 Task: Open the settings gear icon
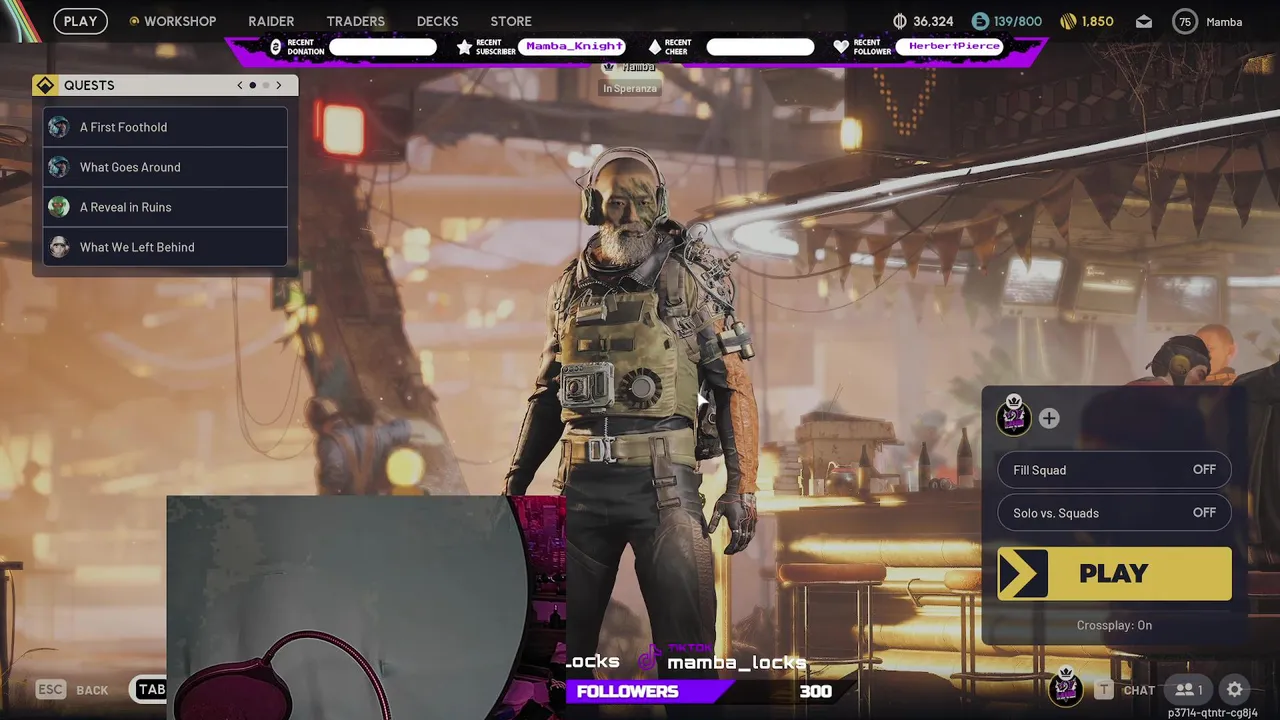pos(1235,689)
